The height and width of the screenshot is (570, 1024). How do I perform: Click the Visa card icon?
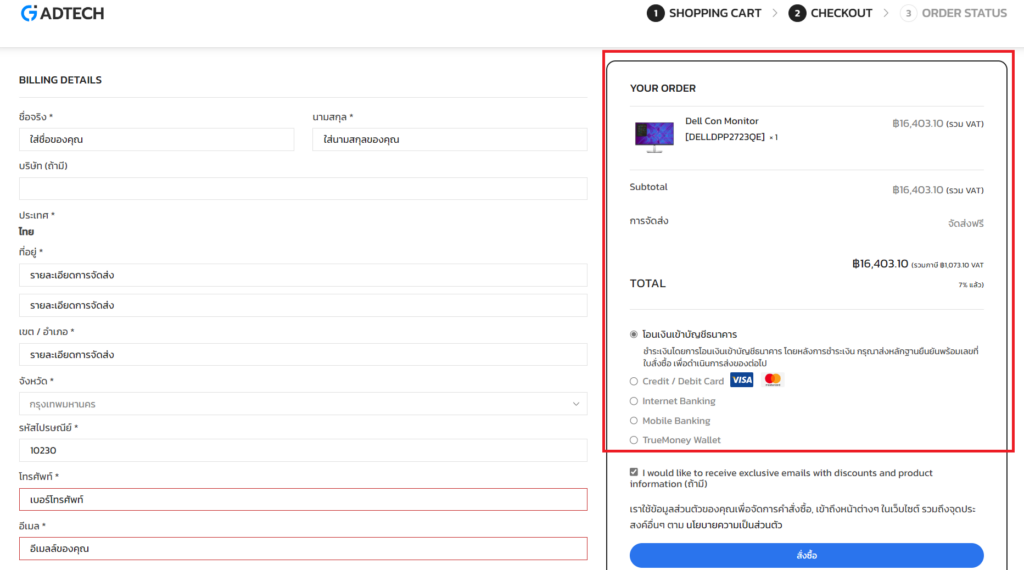(x=741, y=380)
